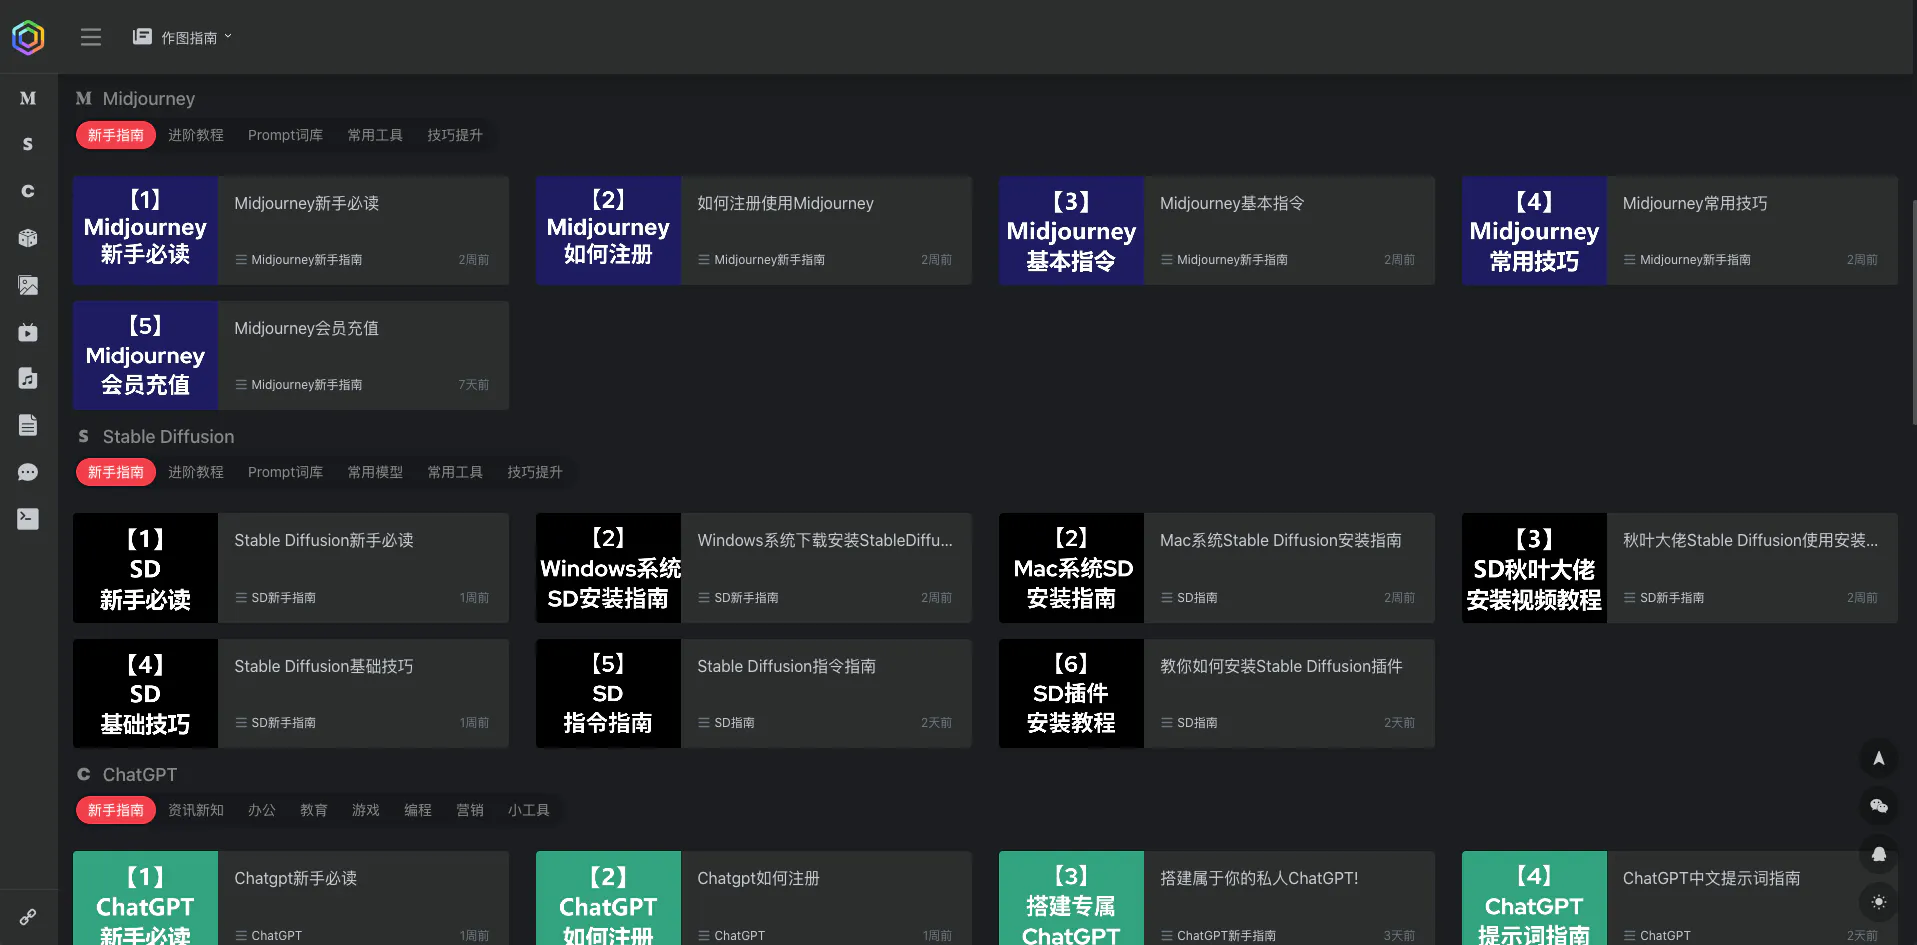Open the ChatGPT 编程 tab
The width and height of the screenshot is (1917, 945).
[x=418, y=810]
